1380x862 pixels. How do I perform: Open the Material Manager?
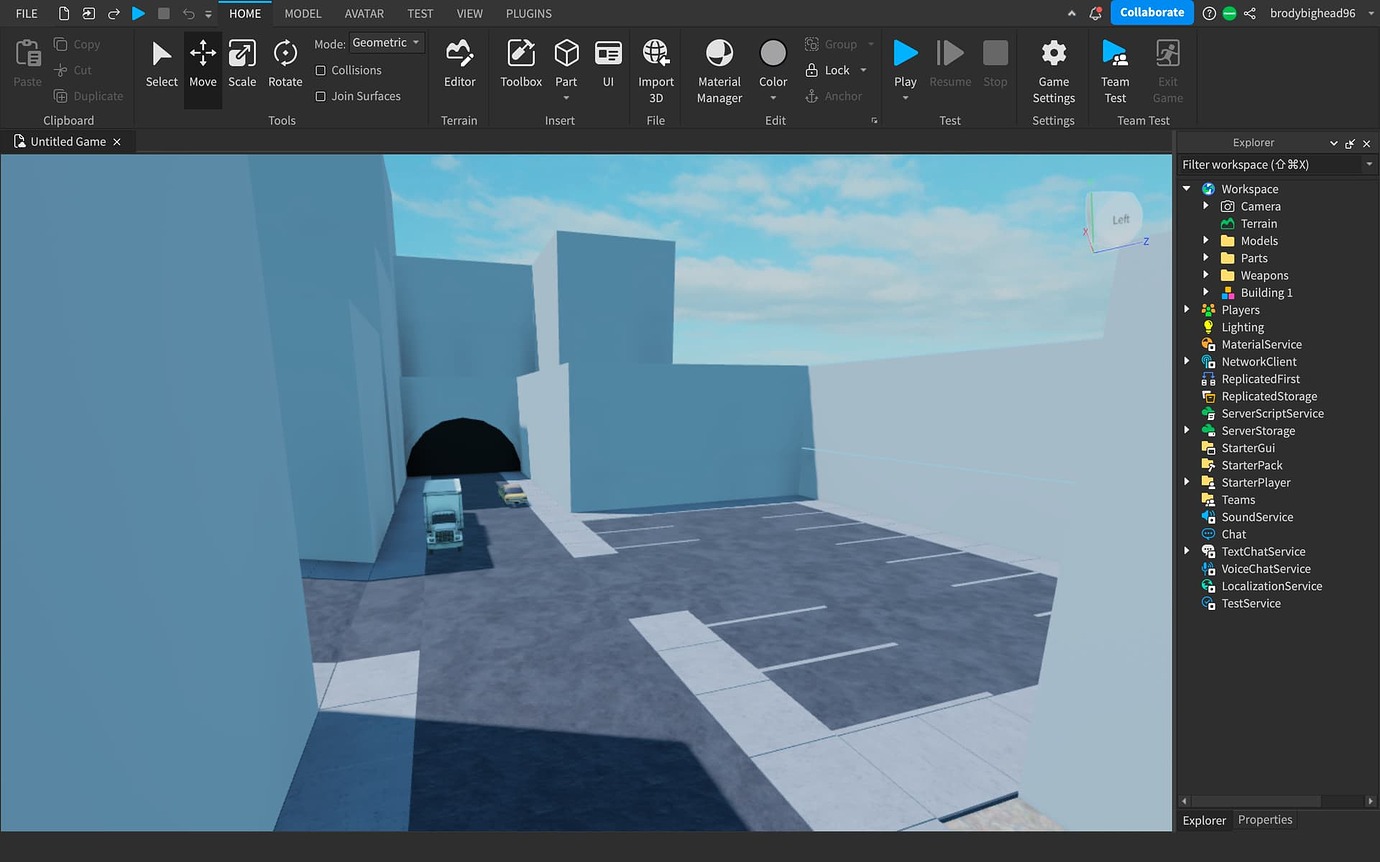click(718, 66)
